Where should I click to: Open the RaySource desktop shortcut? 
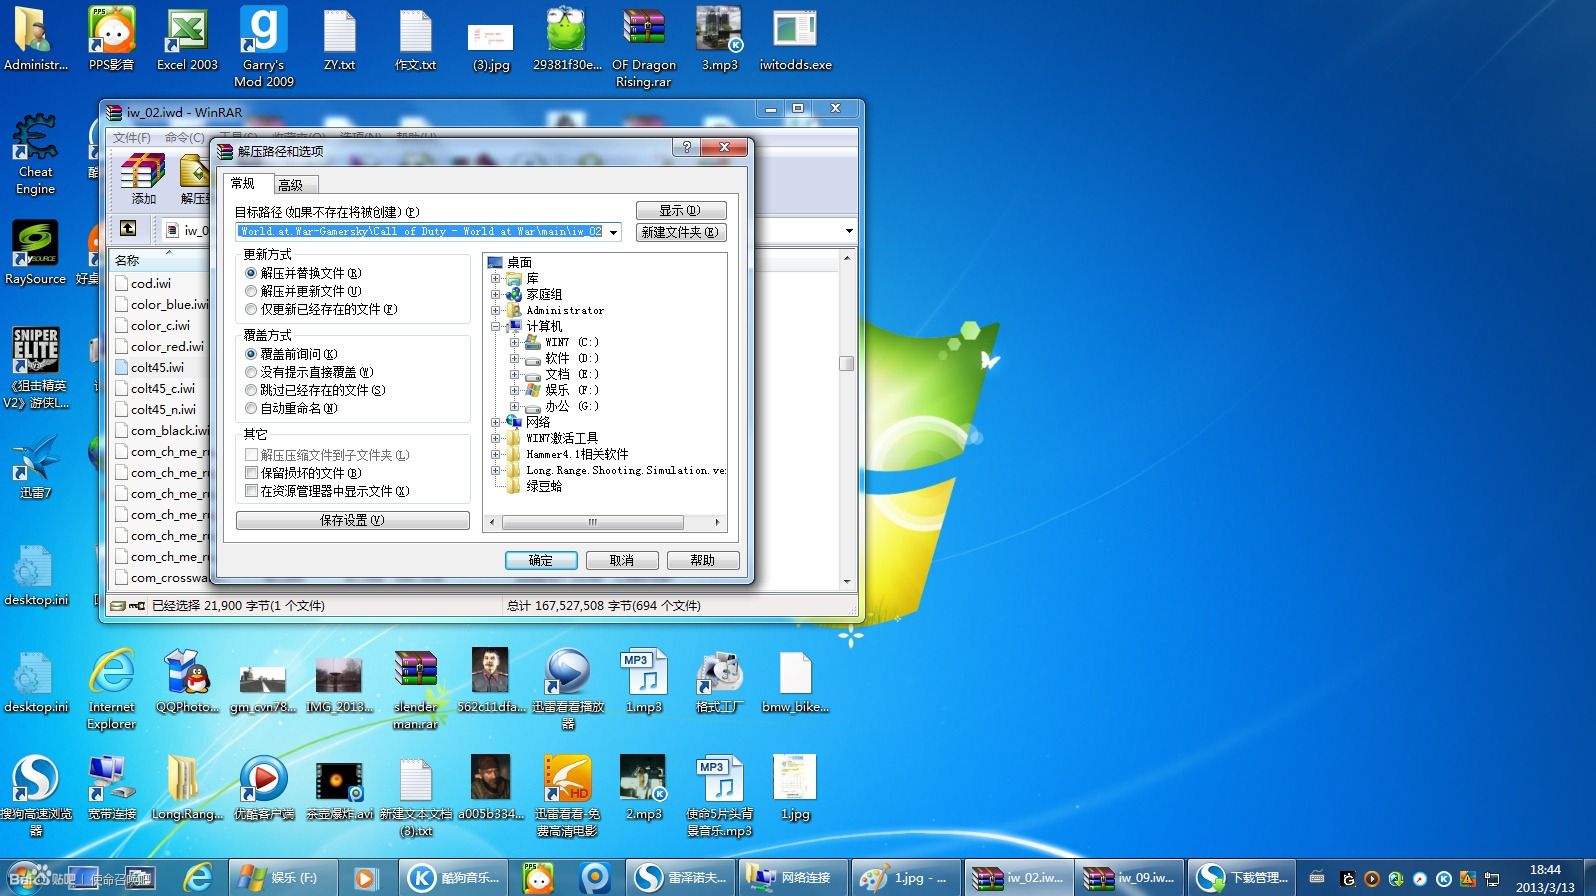pos(35,253)
